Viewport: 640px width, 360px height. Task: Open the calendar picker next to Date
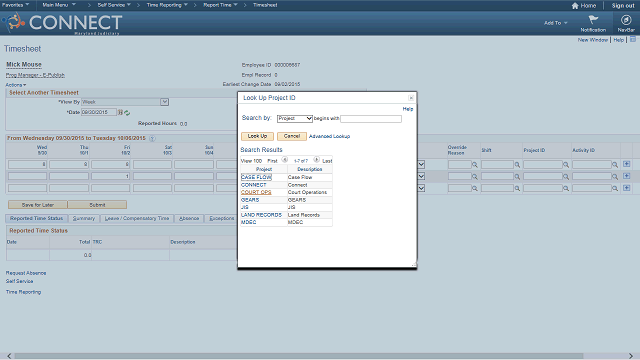(120, 112)
